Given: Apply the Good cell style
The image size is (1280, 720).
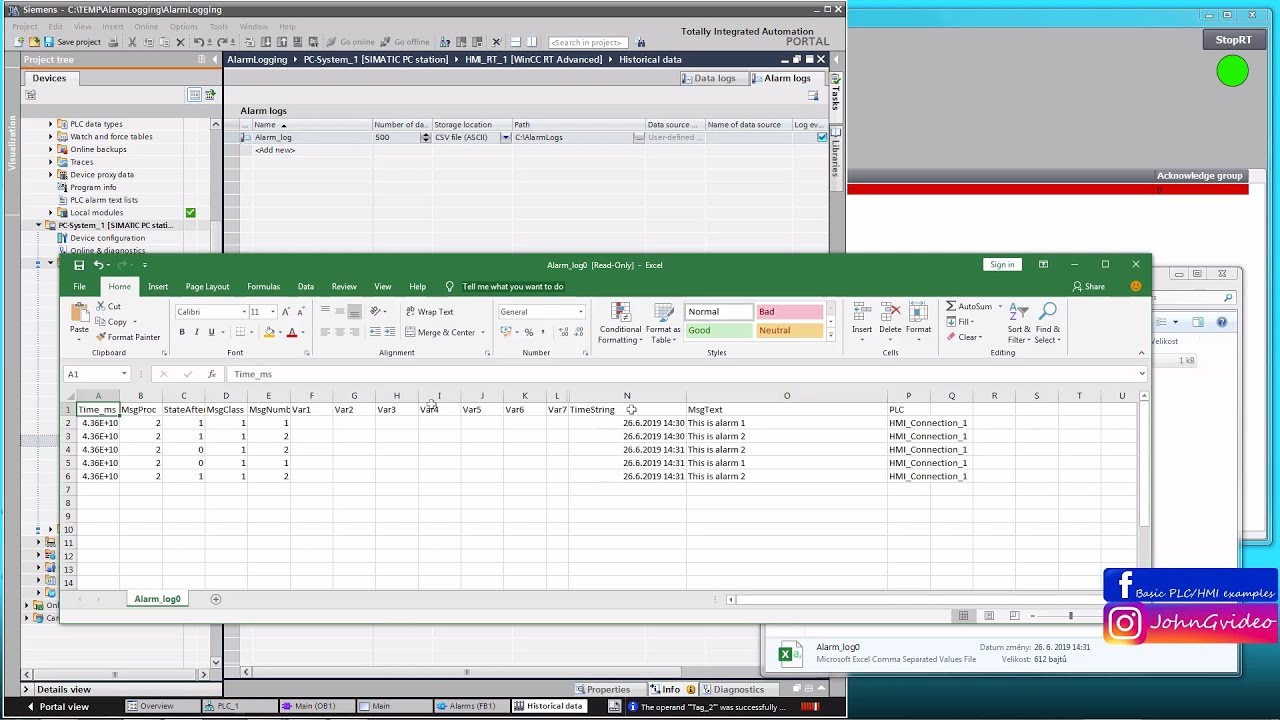Looking at the screenshot, I should [x=719, y=331].
